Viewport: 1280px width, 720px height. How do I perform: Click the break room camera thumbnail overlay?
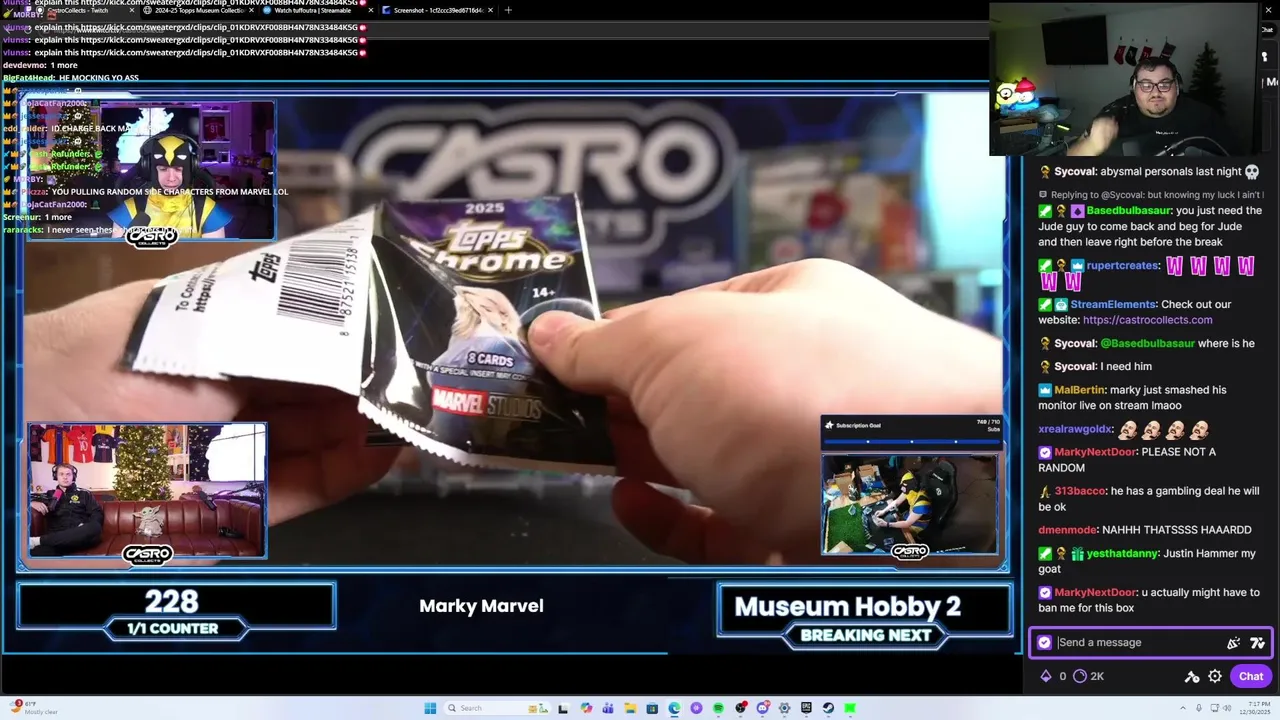(x=909, y=504)
